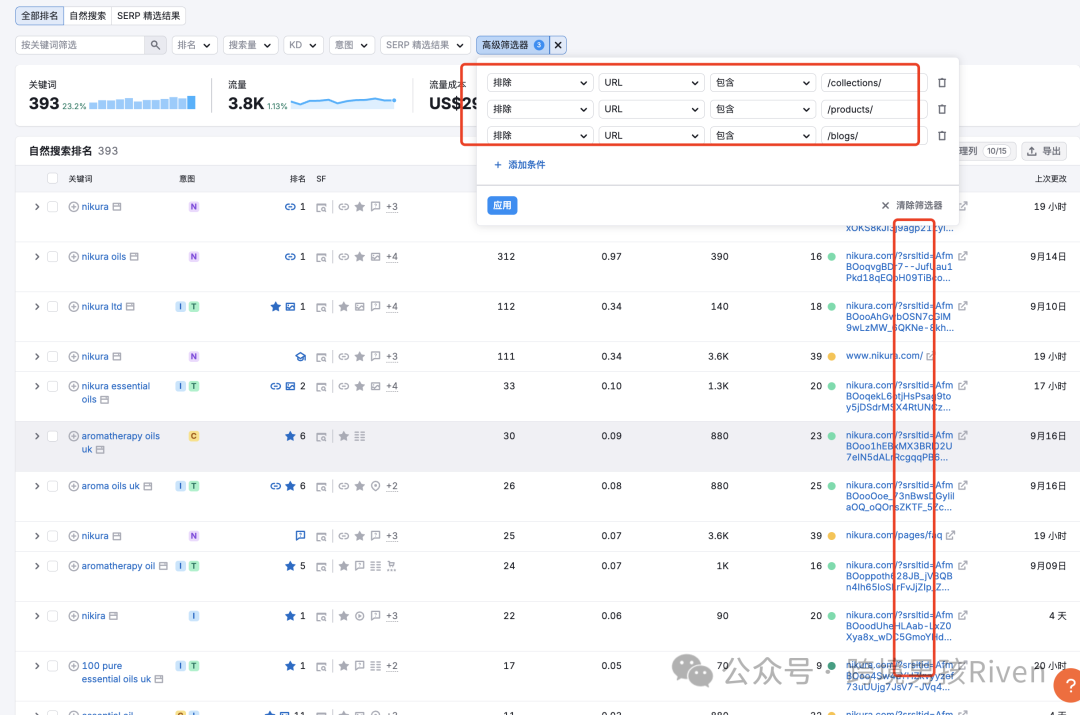Image resolution: width=1080 pixels, height=715 pixels.
Task: Click the +4 SERP features for 'nikura essential oils'
Action: (392, 386)
